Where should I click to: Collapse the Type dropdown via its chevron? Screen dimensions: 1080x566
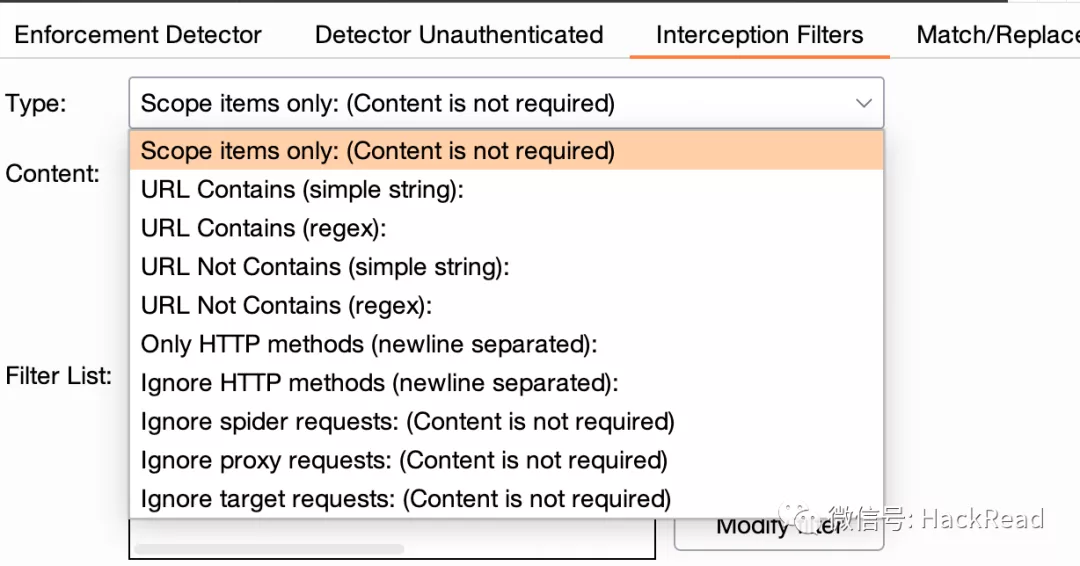[863, 103]
